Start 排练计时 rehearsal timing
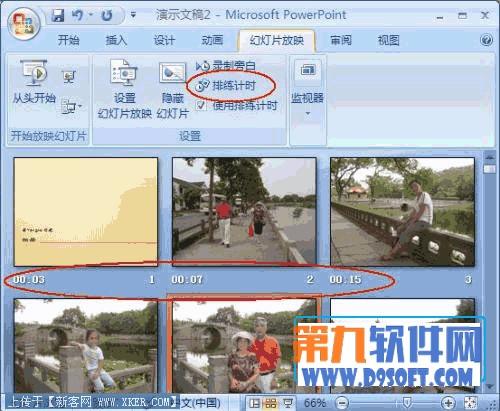The width and height of the screenshot is (500, 411). click(x=226, y=86)
